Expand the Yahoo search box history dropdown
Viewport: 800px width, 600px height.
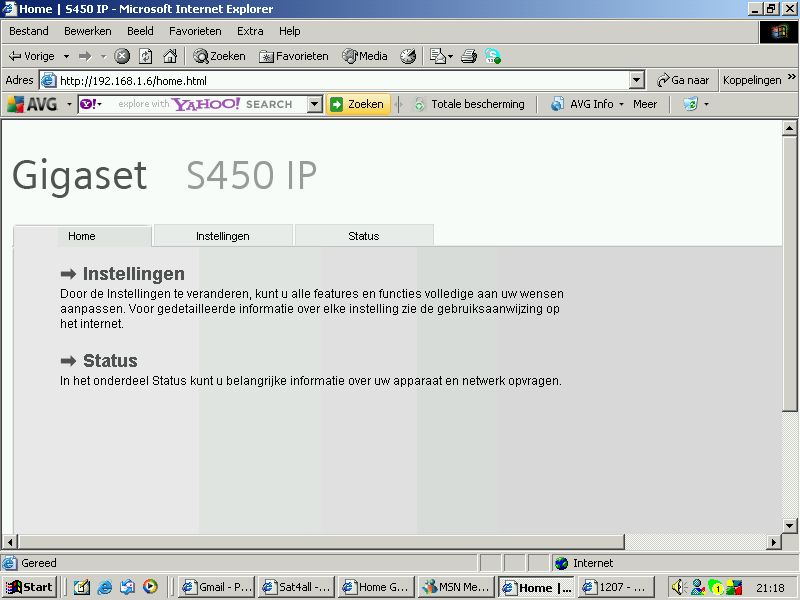coord(315,104)
